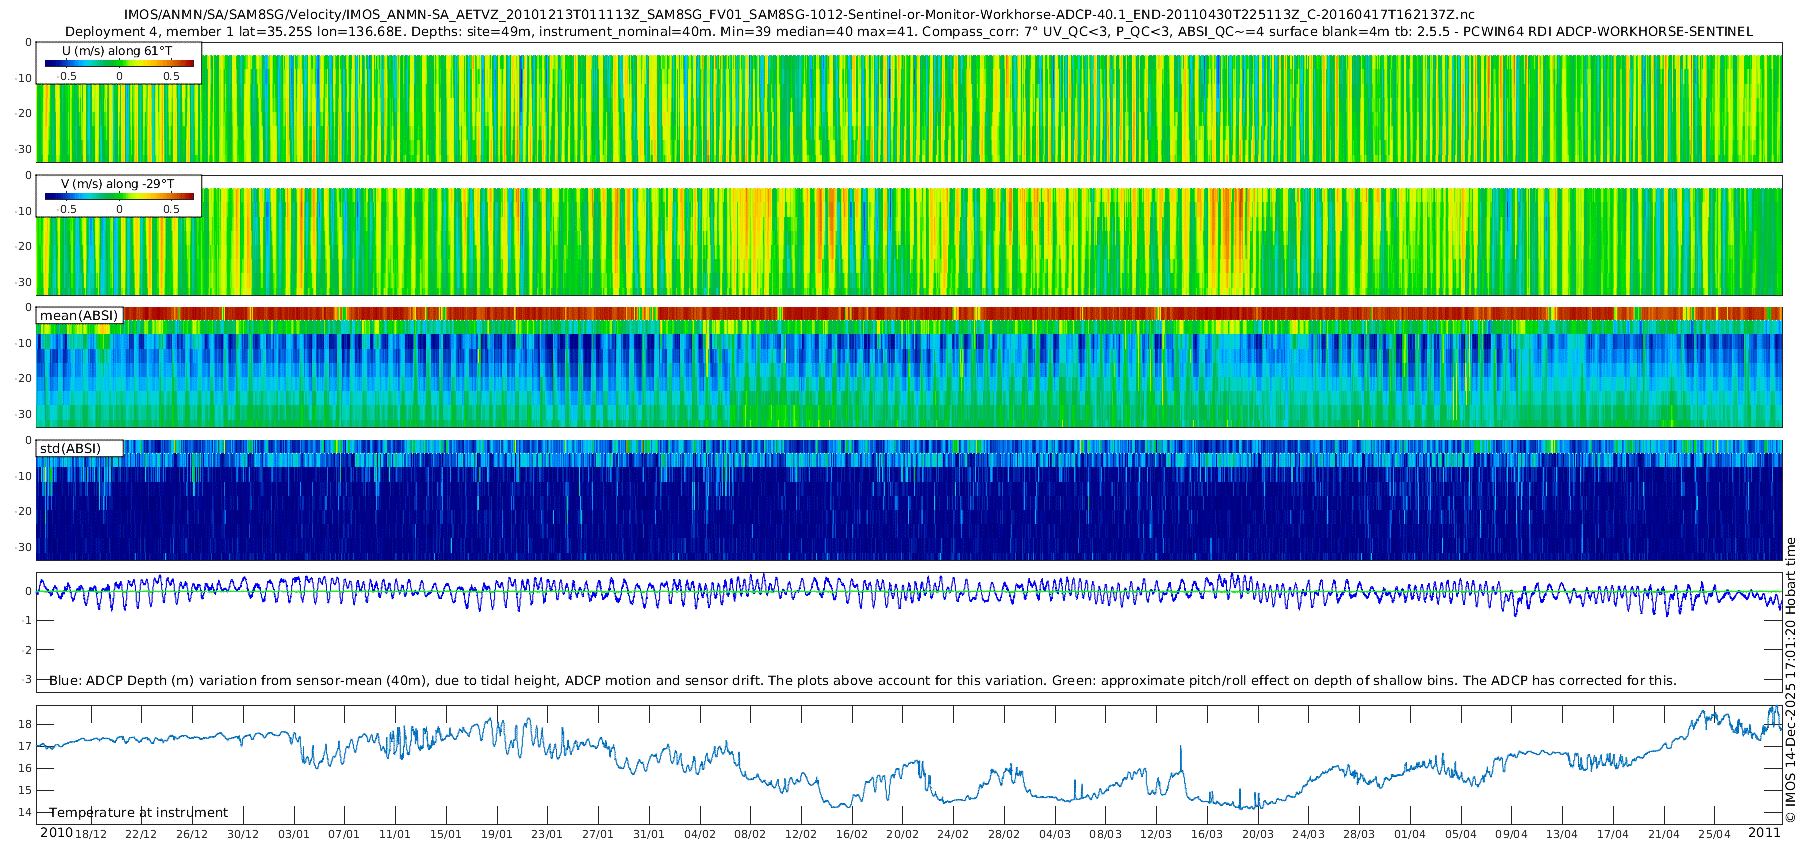Select the 31/01 date tick label
The image size is (1800, 850).
click(648, 835)
